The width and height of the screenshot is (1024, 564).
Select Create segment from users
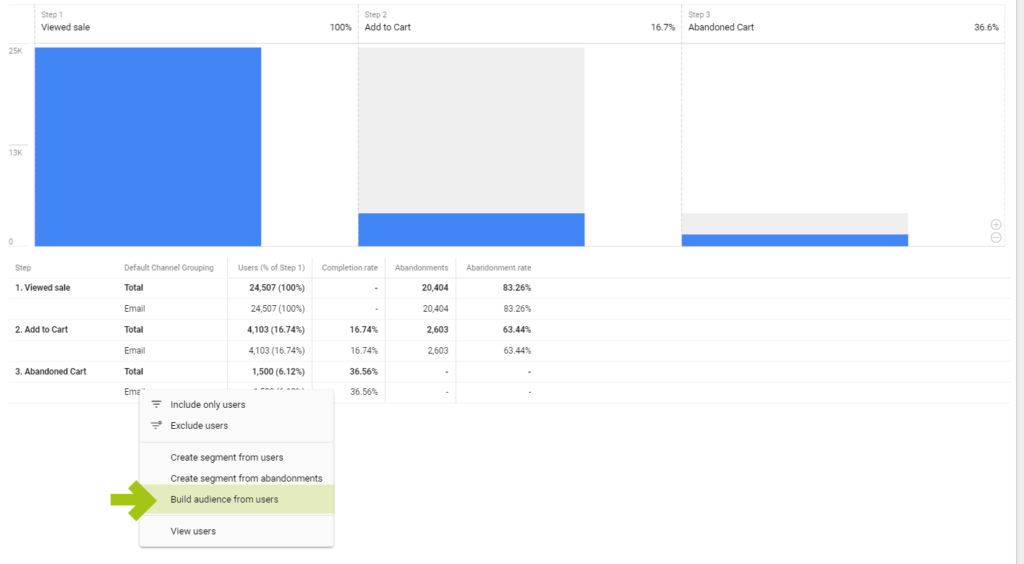(227, 458)
